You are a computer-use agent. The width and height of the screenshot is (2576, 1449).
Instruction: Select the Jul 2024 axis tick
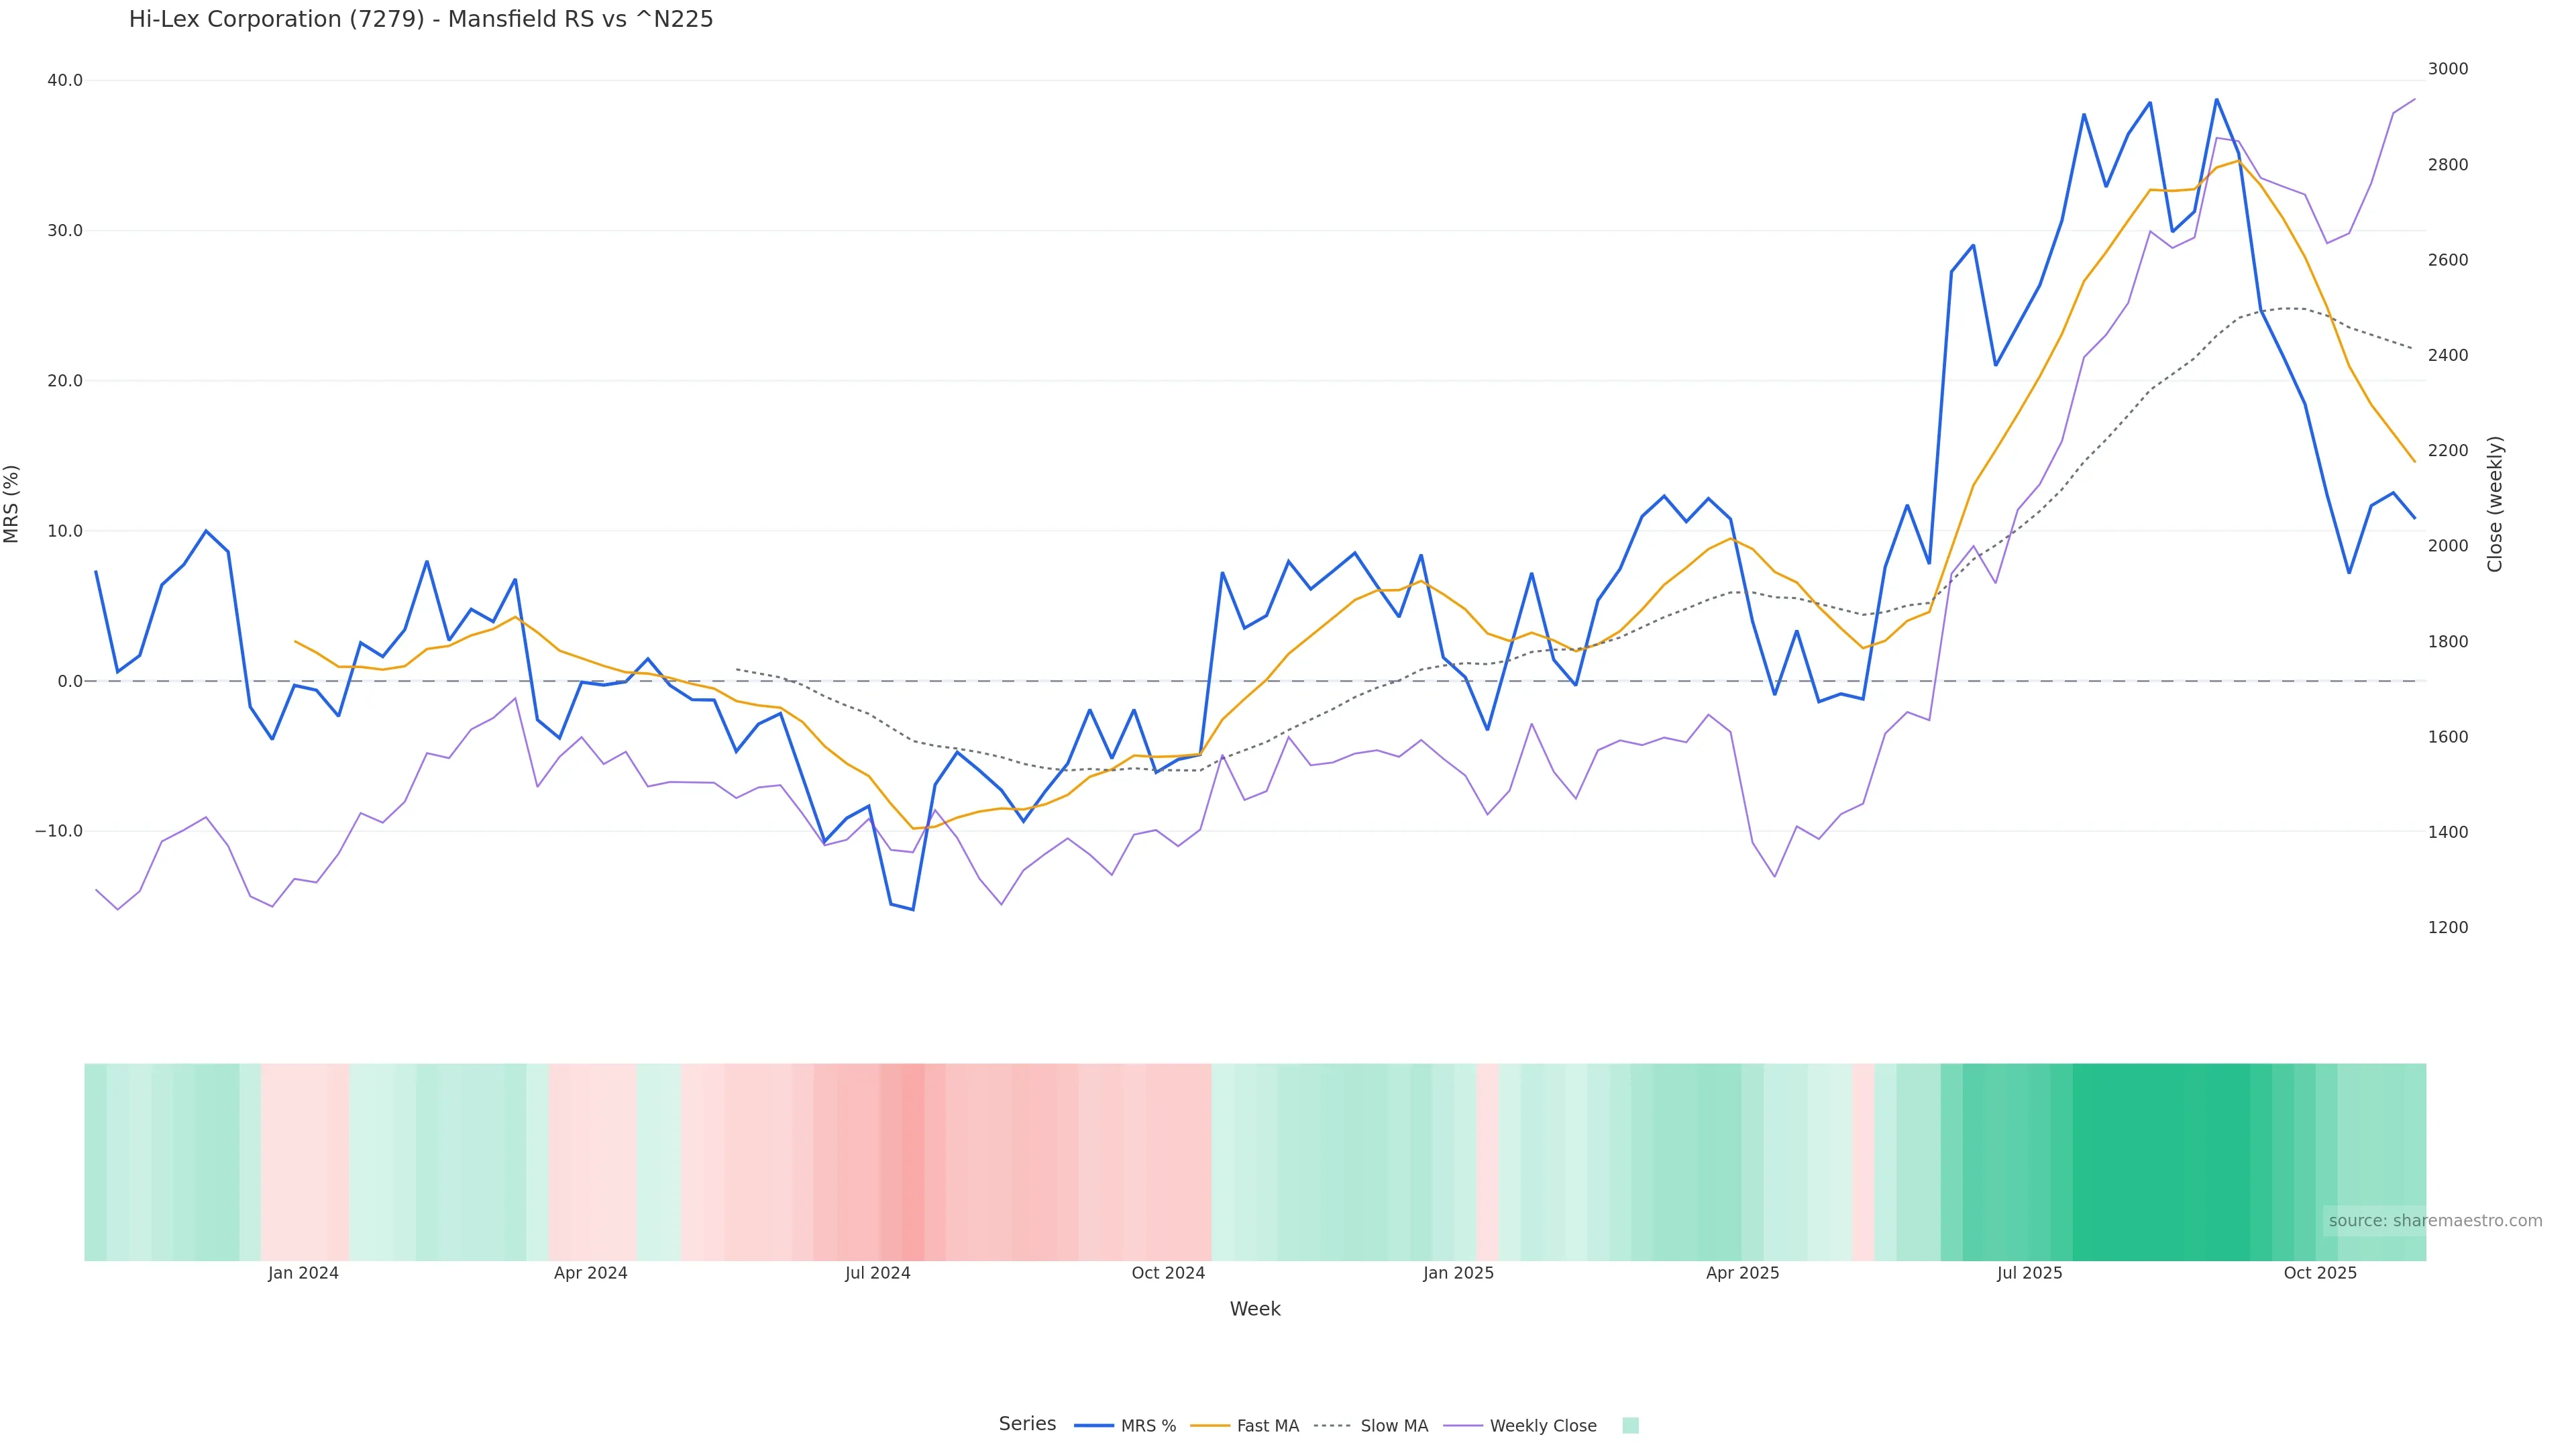click(877, 1273)
